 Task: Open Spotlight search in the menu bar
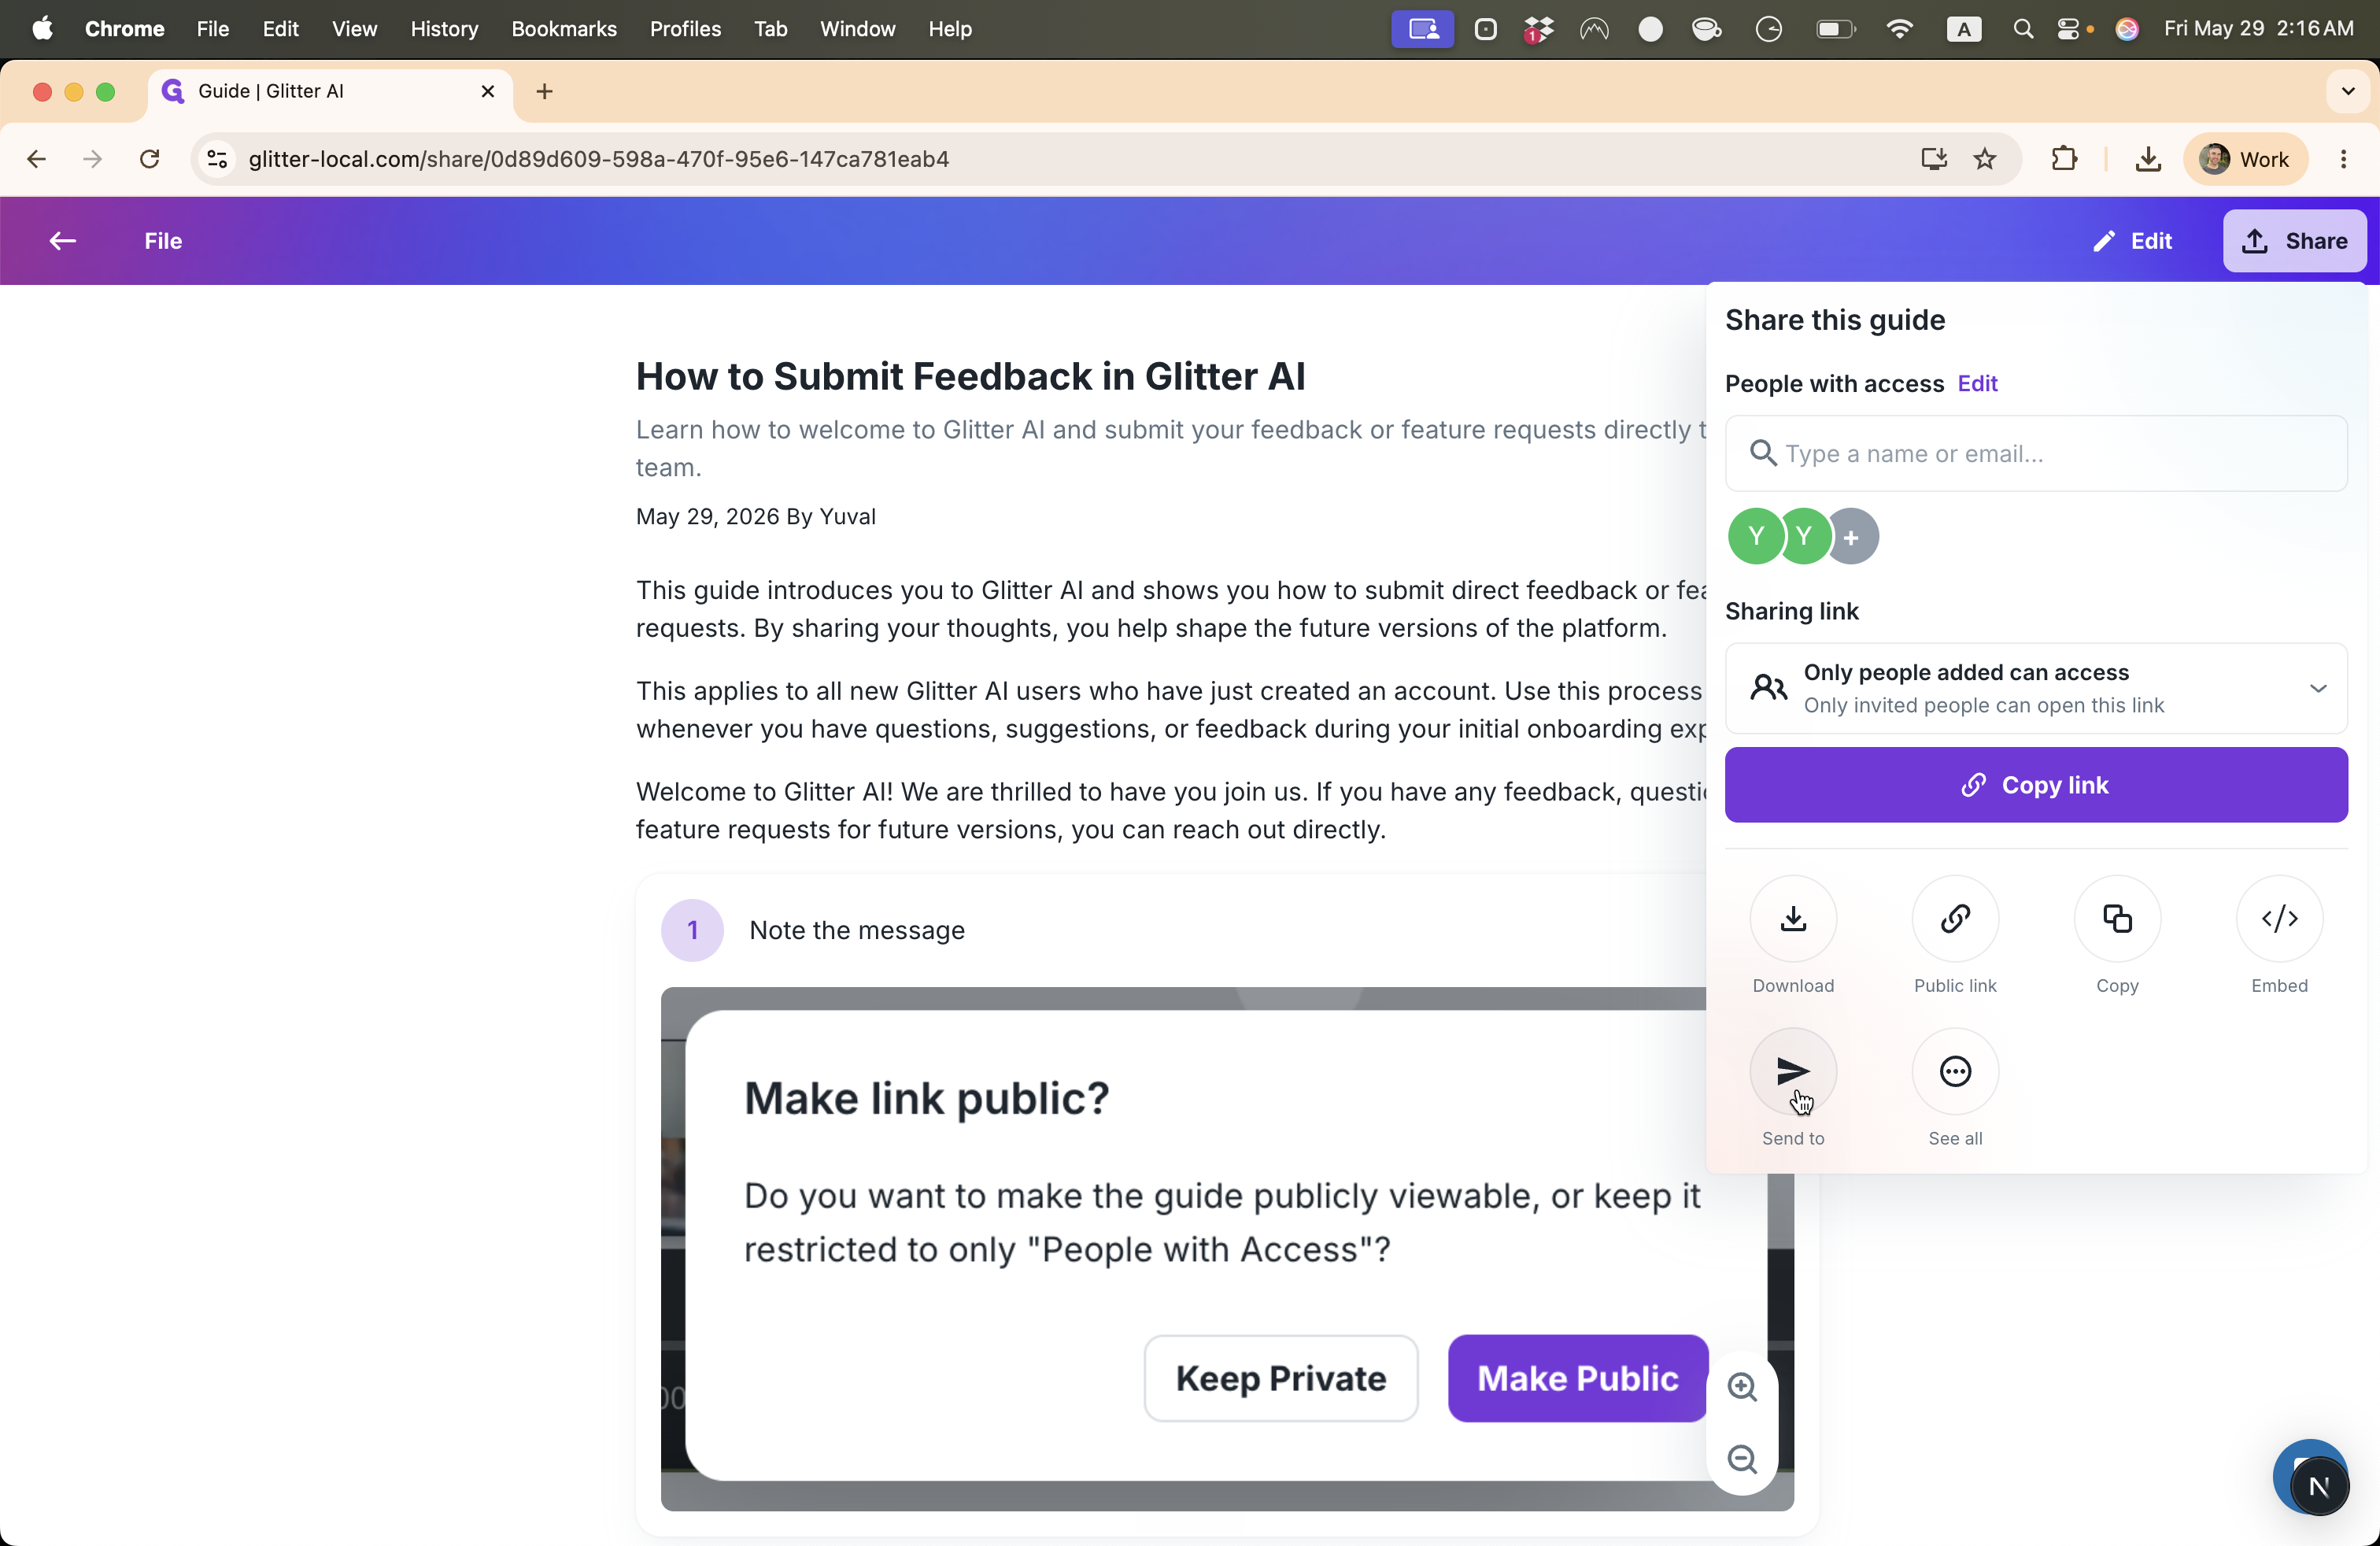(x=2023, y=29)
